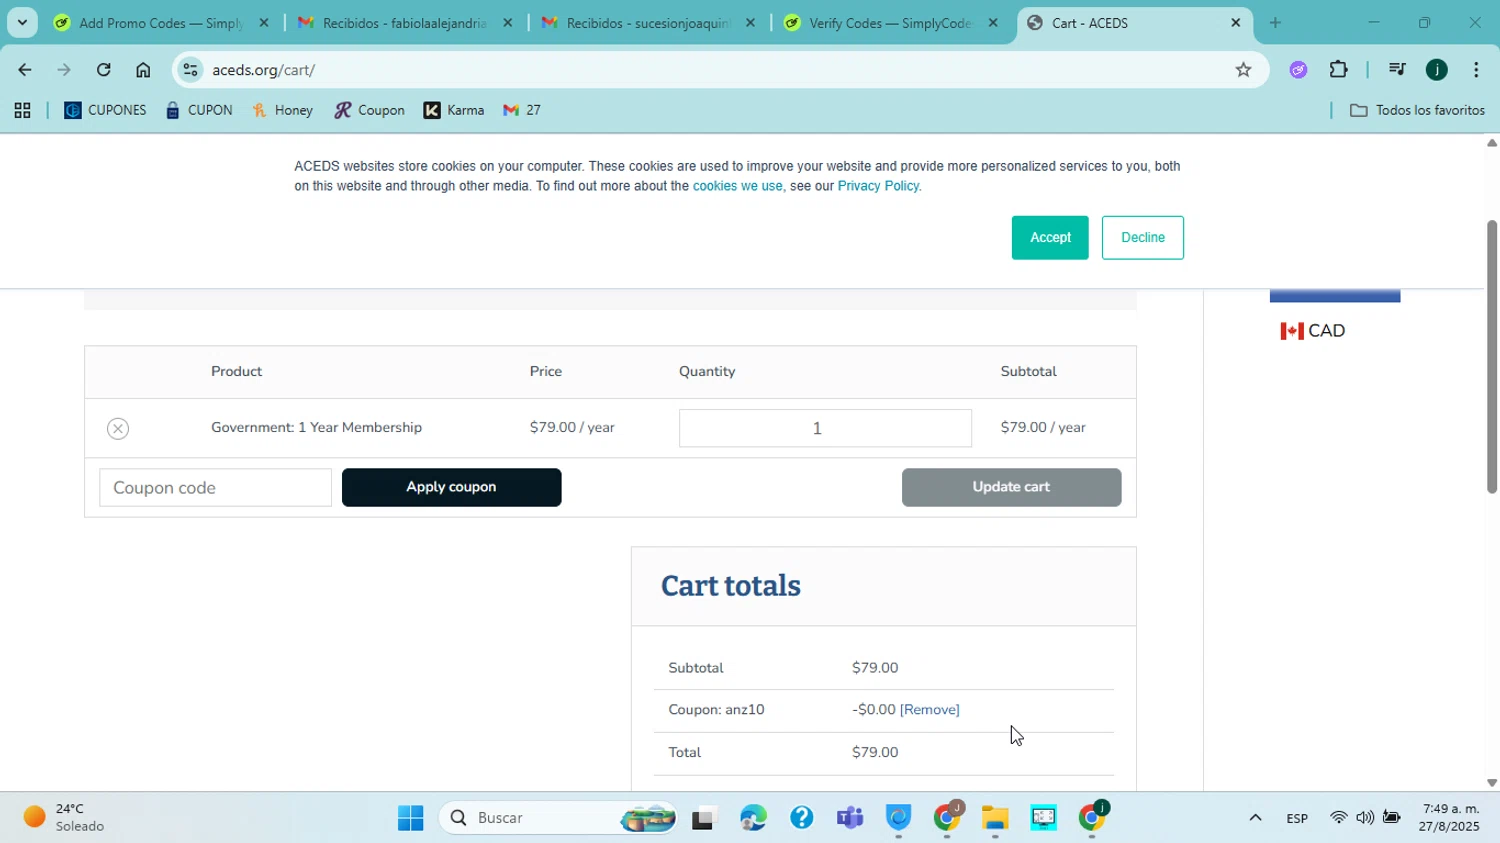This screenshot has width=1500, height=843.
Task: Open browser home page
Action: [x=143, y=70]
